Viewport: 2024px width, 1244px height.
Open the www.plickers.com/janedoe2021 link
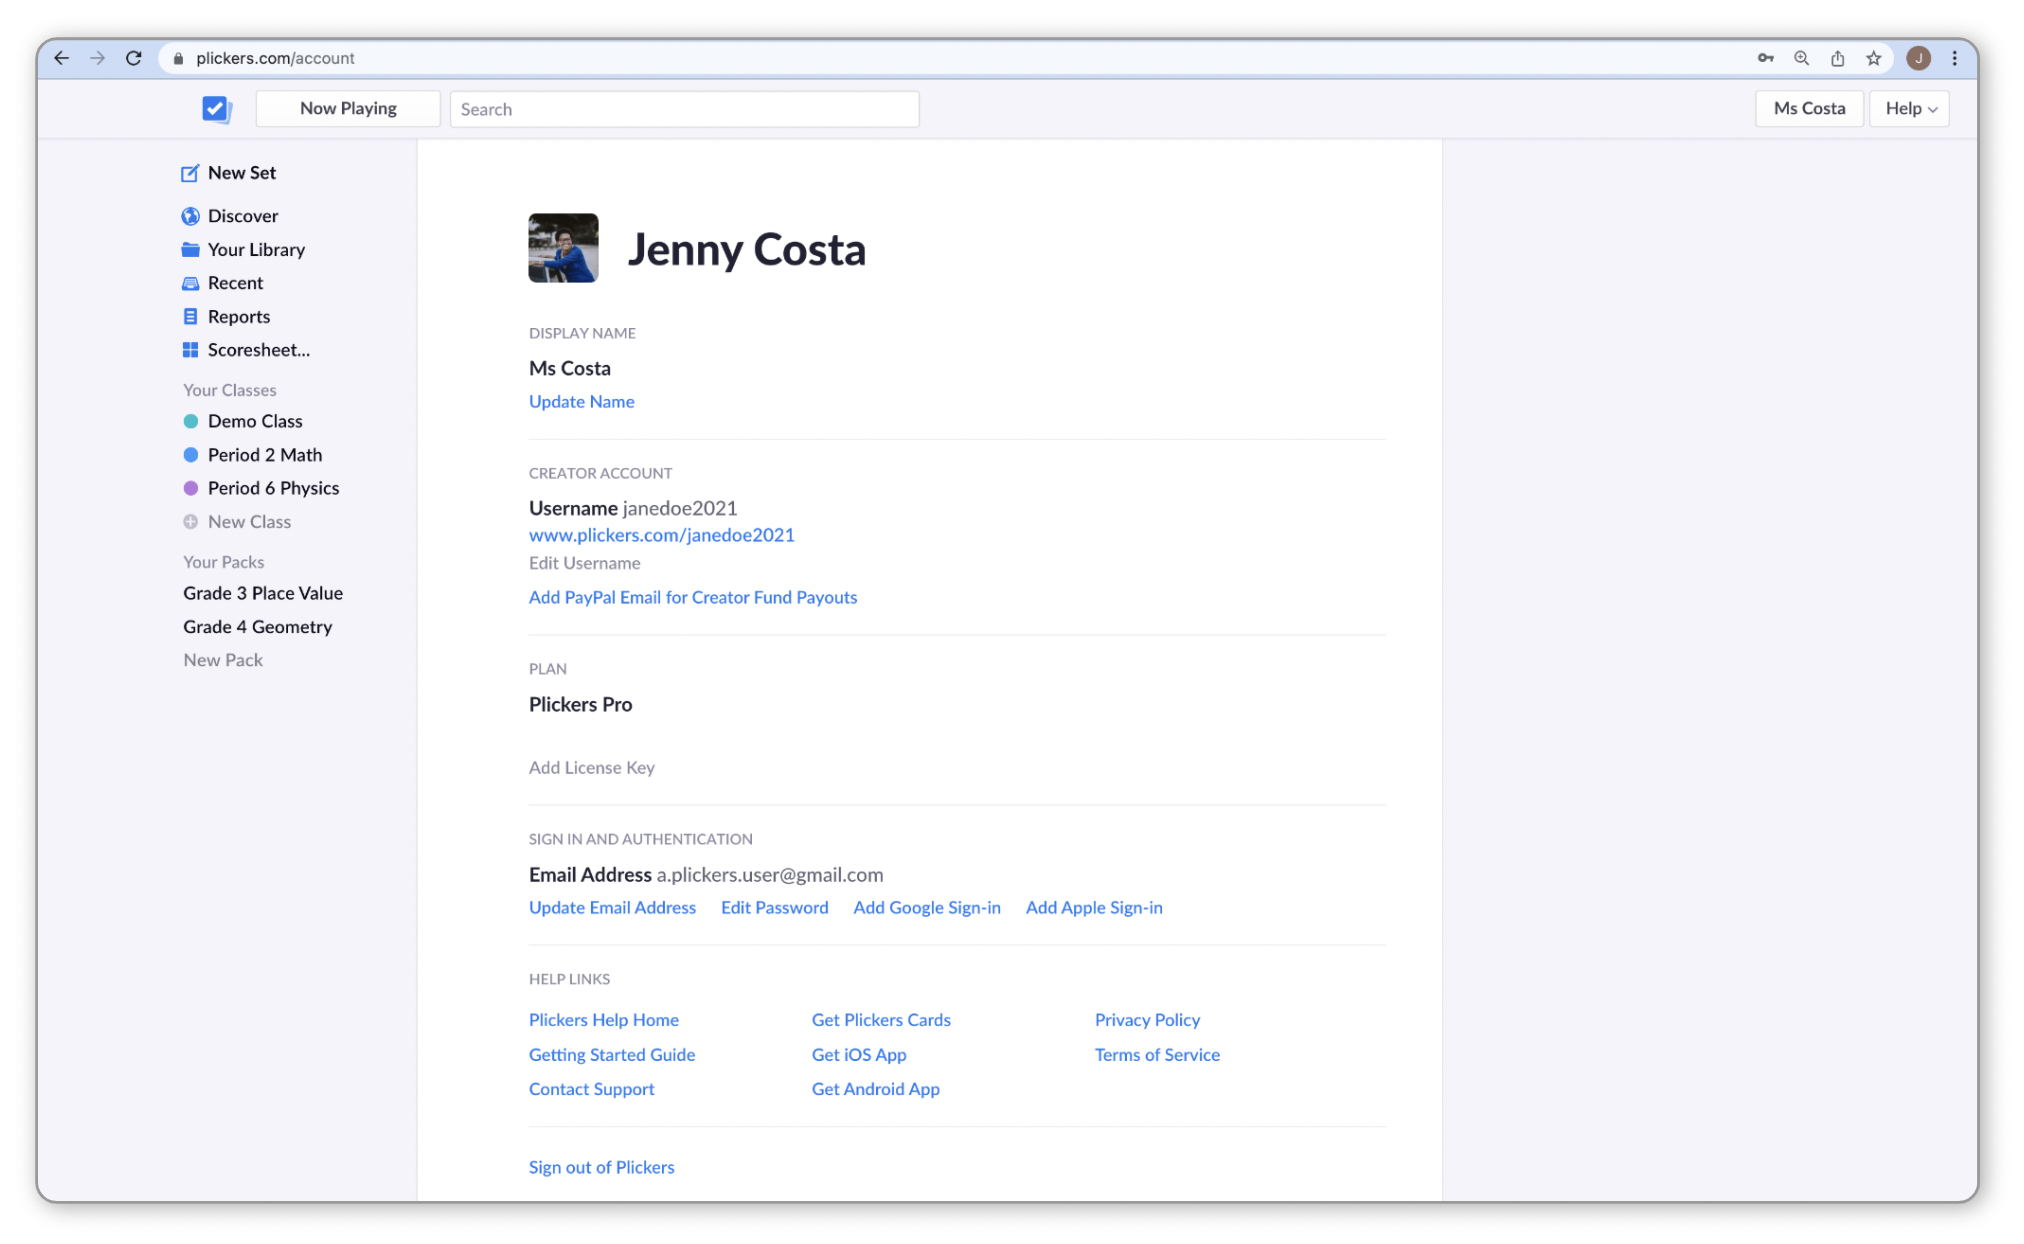click(662, 535)
